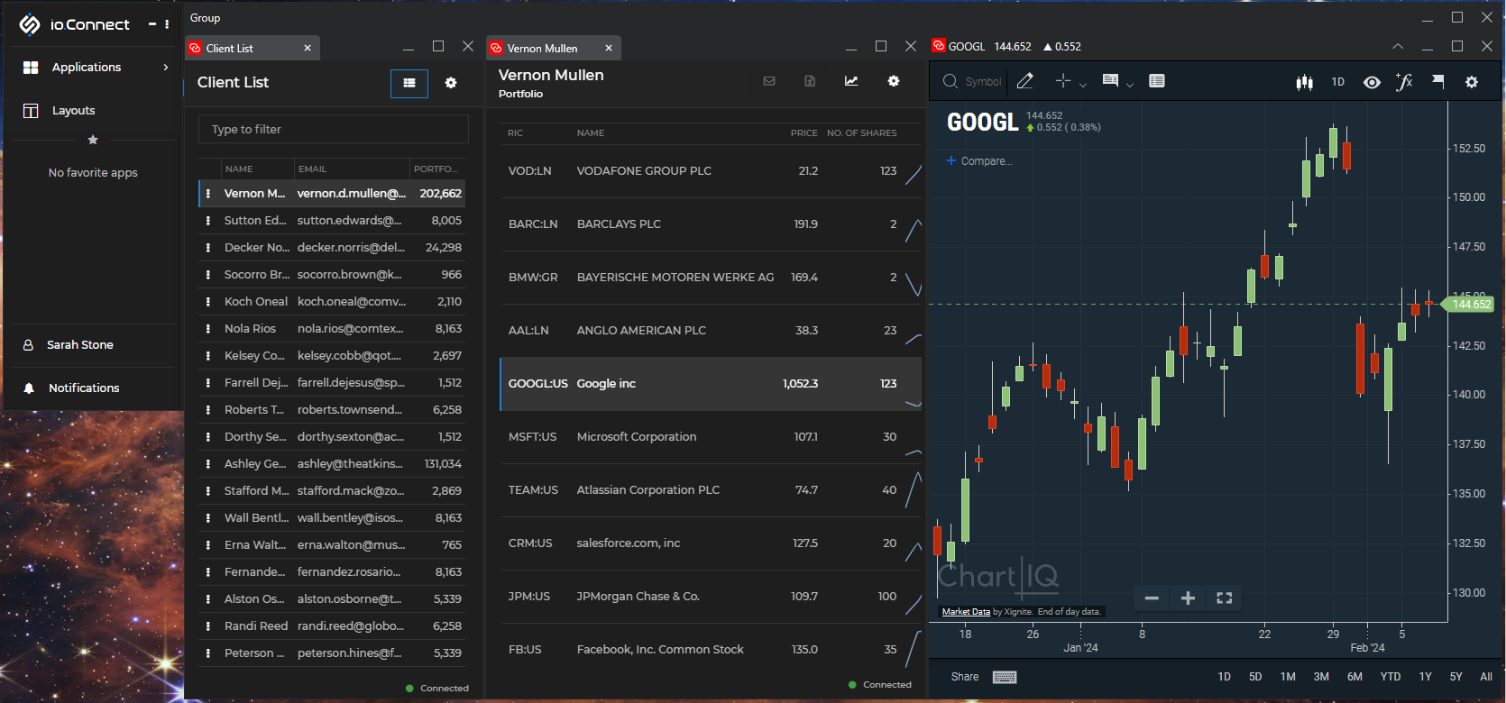Expand the crosshair tool dropdown
Screen dimensions: 1506x703
pyautogui.click(x=1083, y=85)
